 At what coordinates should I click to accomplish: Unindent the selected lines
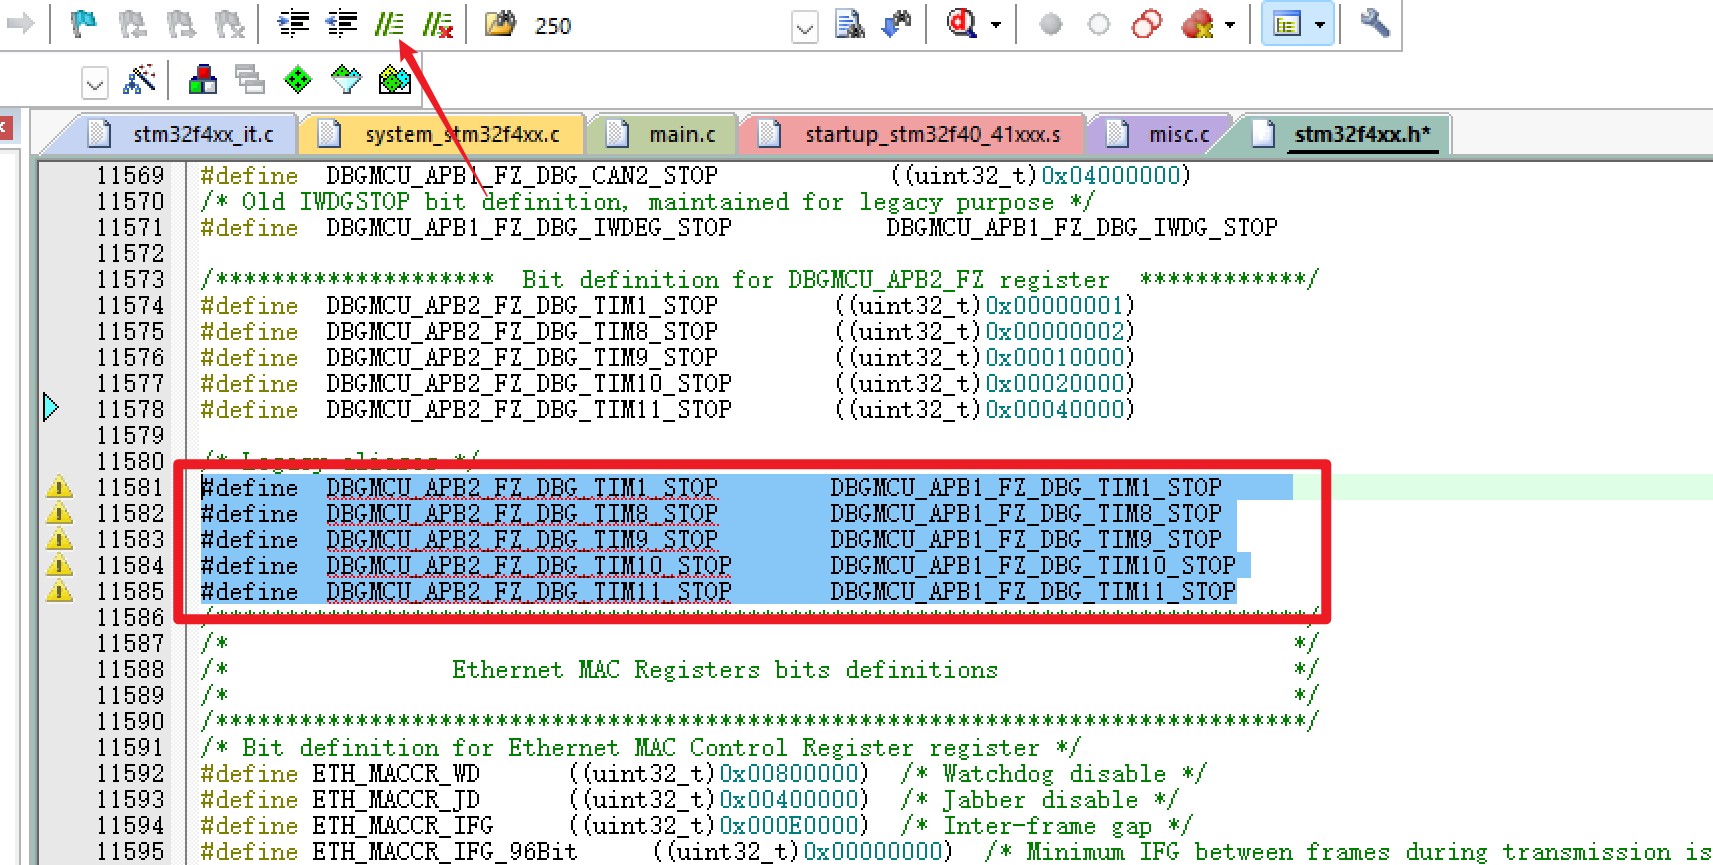click(341, 23)
